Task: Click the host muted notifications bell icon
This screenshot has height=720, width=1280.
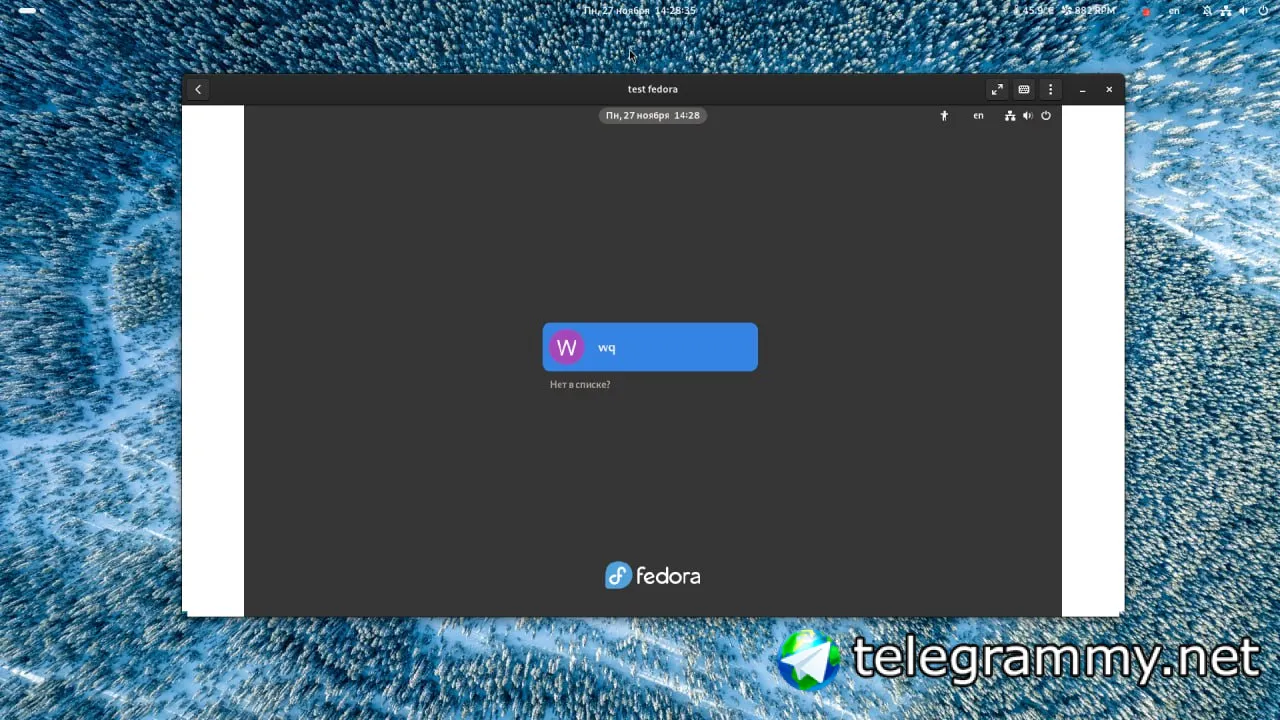Action: [1207, 10]
